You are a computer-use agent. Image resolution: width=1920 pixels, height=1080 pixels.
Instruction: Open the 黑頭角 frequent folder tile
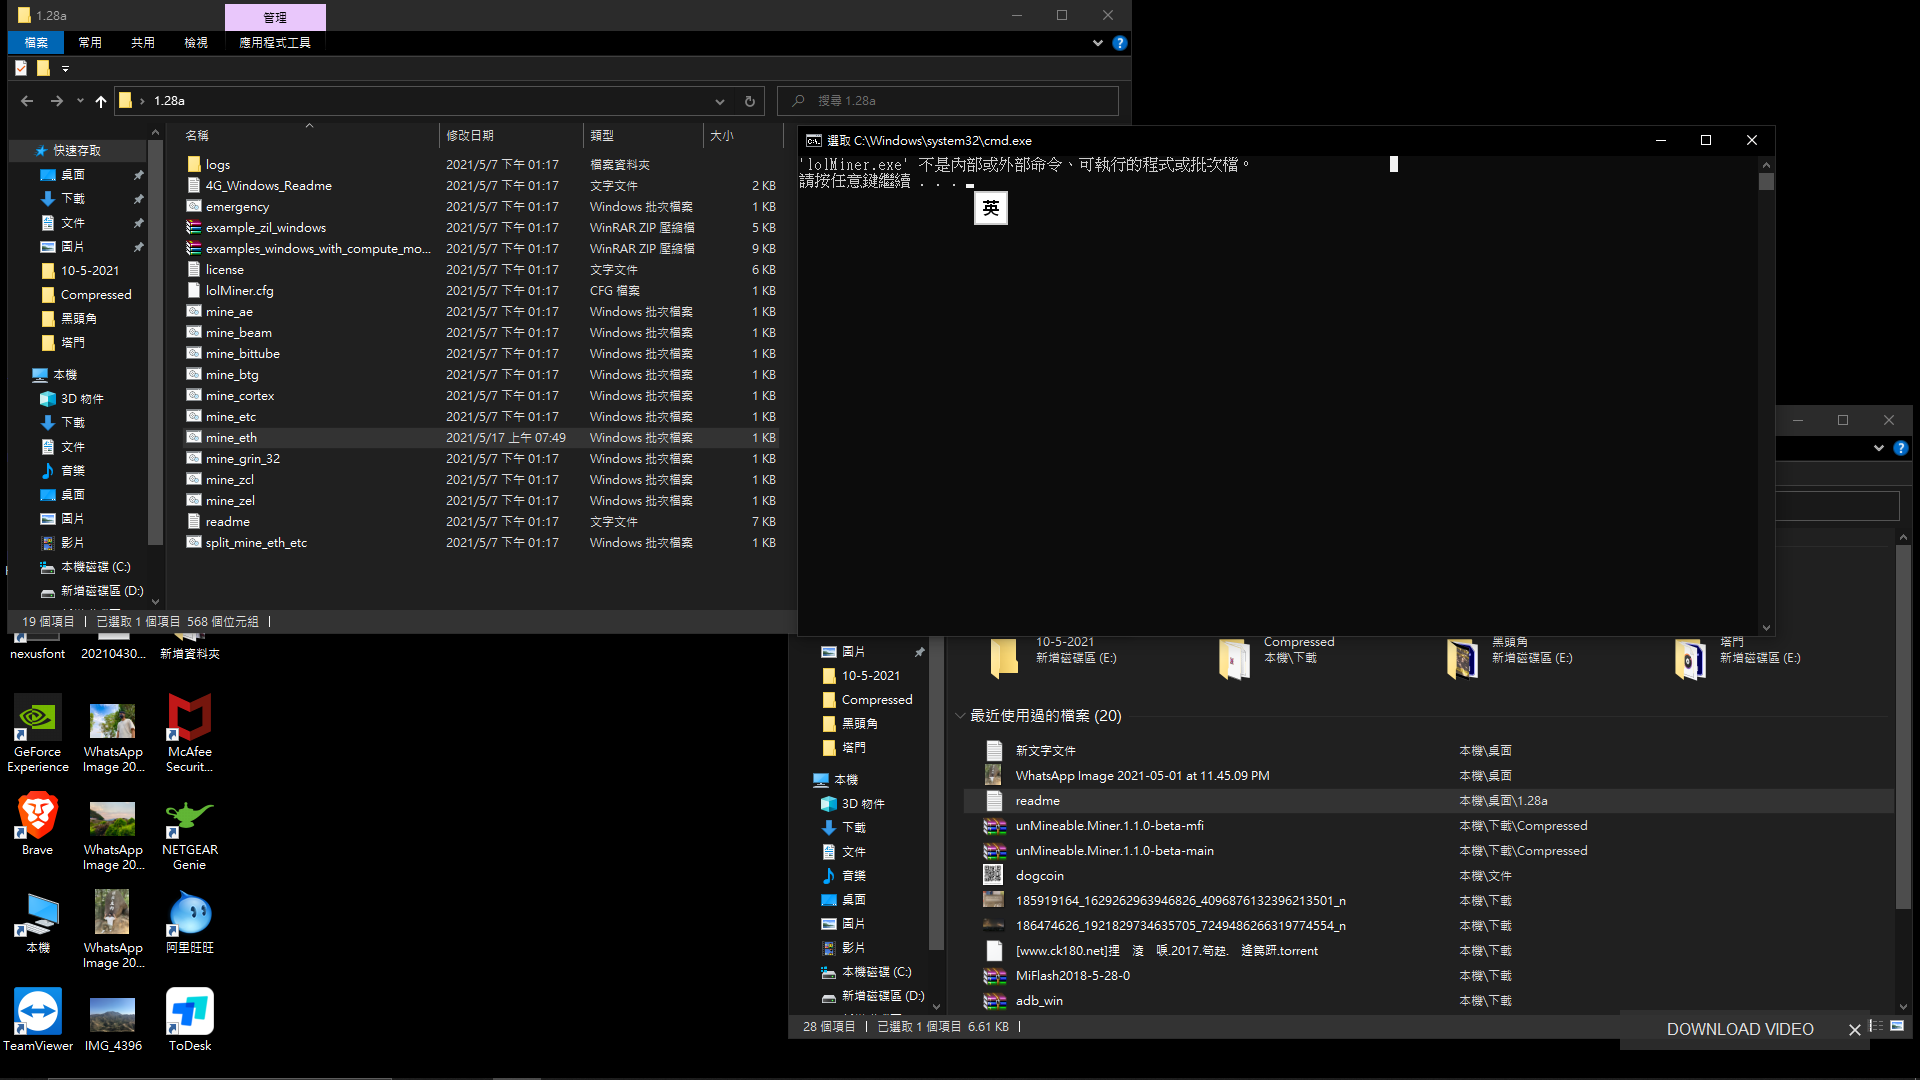pyautogui.click(x=1509, y=658)
